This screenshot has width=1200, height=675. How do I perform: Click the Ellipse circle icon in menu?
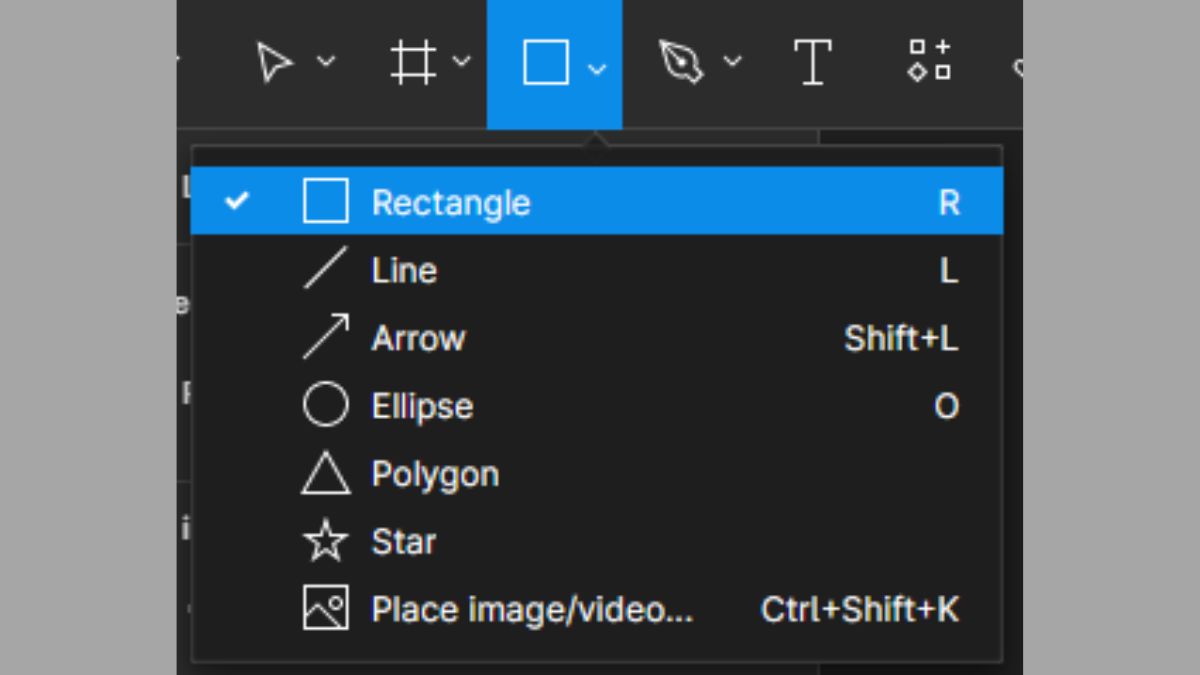click(x=325, y=406)
